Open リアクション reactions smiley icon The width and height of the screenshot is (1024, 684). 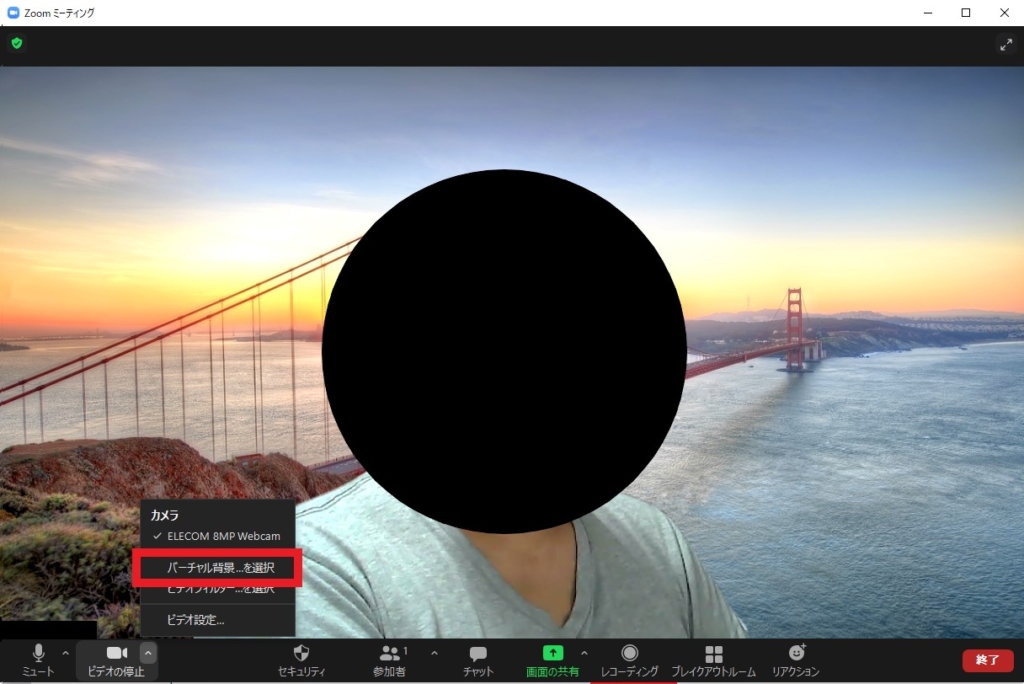pos(795,660)
